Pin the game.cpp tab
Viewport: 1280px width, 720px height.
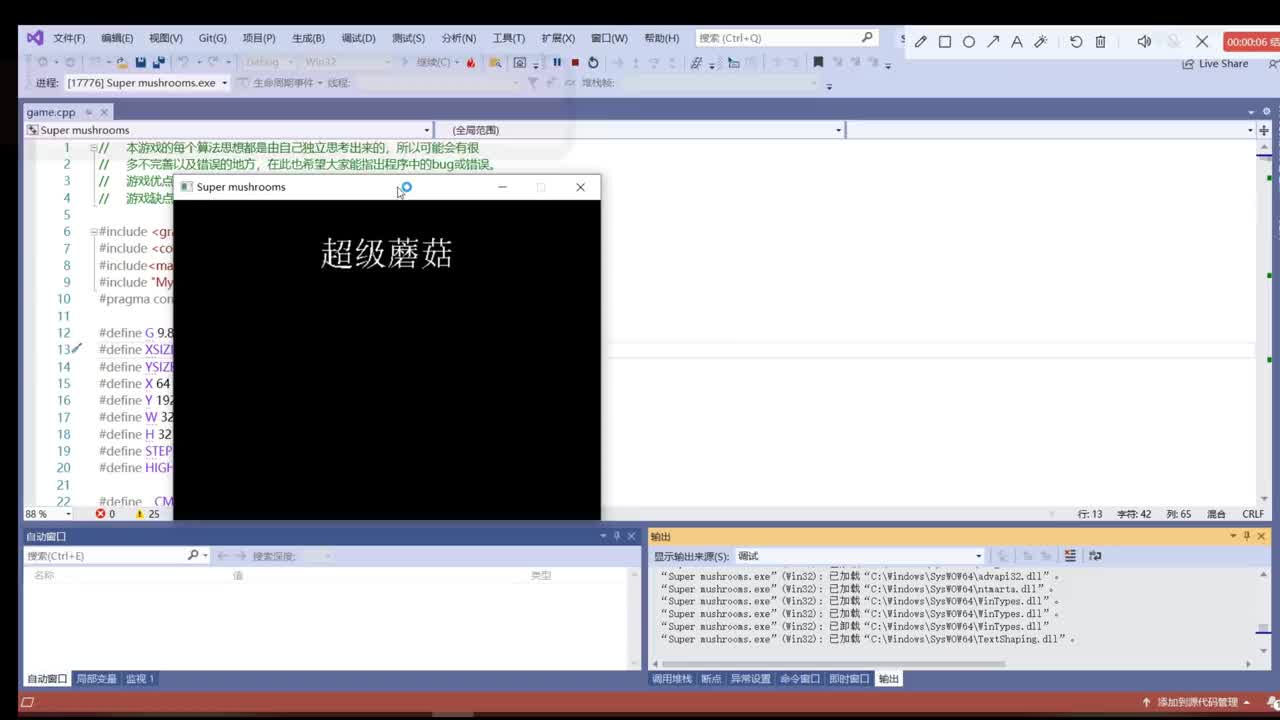[x=88, y=112]
